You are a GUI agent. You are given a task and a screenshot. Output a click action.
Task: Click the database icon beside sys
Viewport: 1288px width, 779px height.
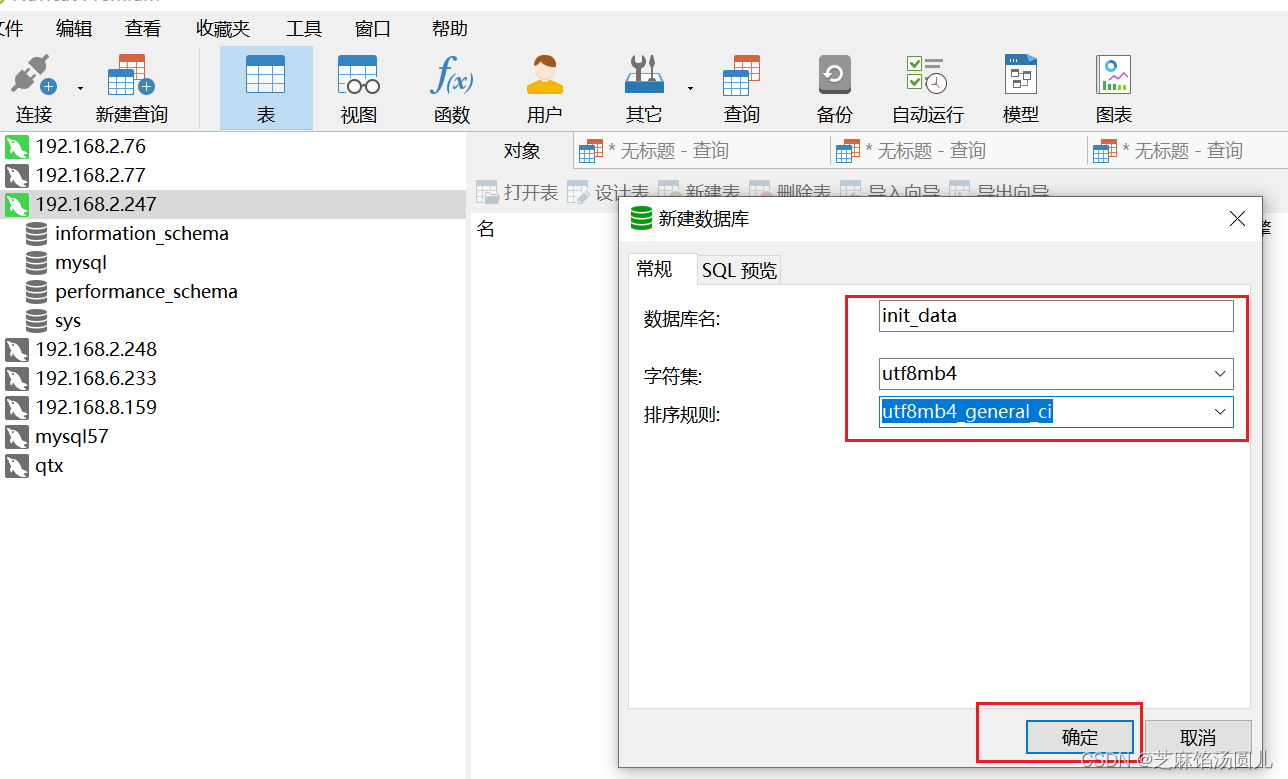click(37, 321)
